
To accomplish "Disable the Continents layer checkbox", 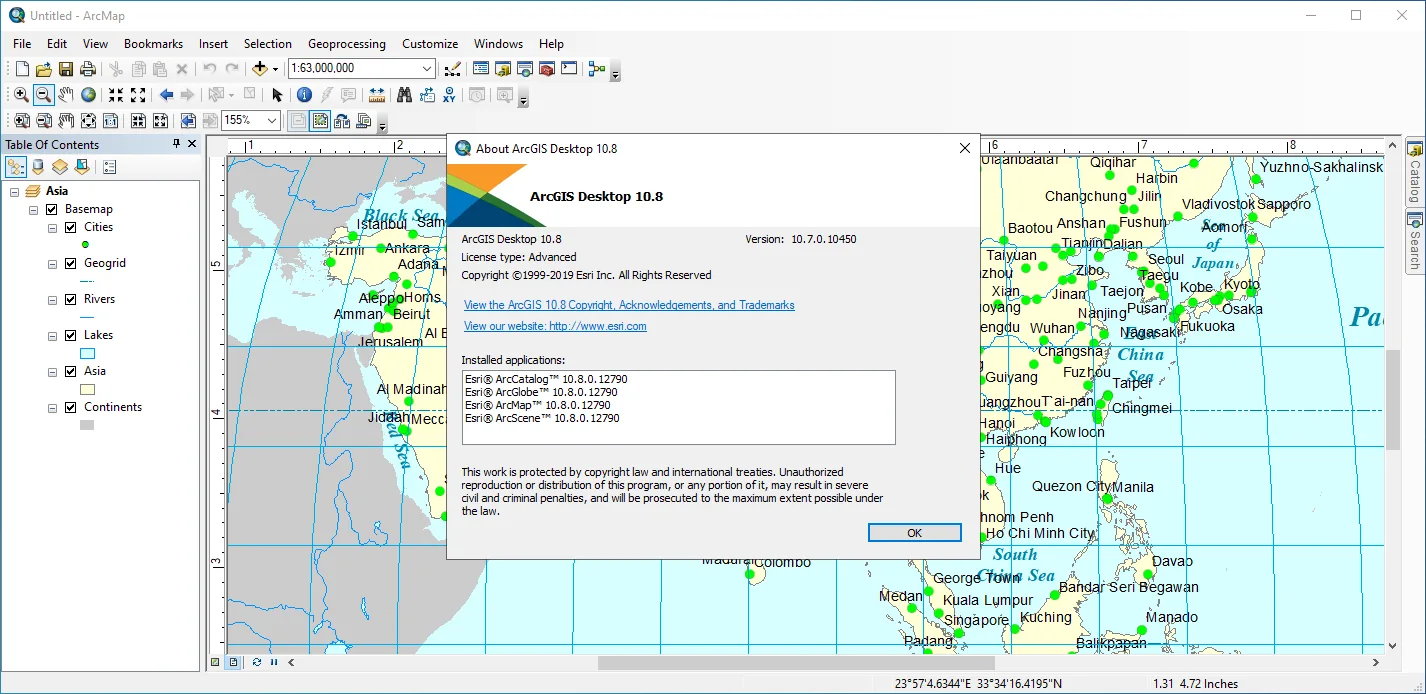I will [70, 408].
